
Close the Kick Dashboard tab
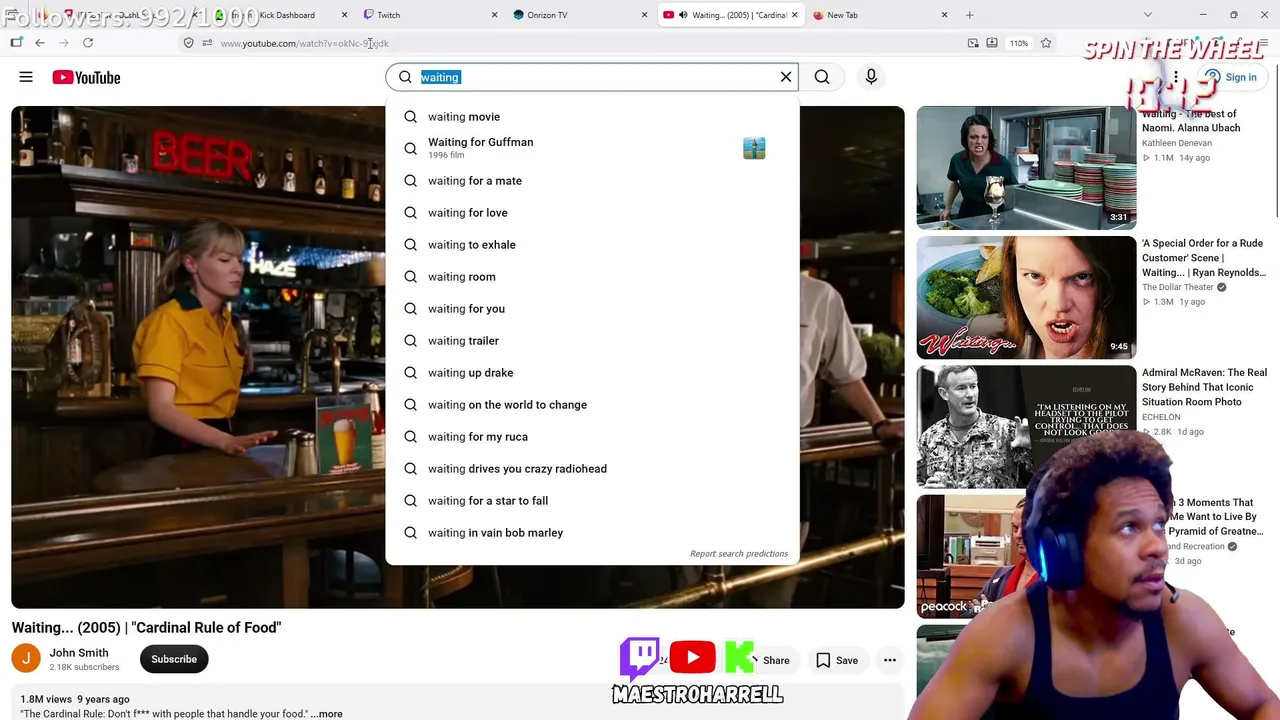point(344,15)
